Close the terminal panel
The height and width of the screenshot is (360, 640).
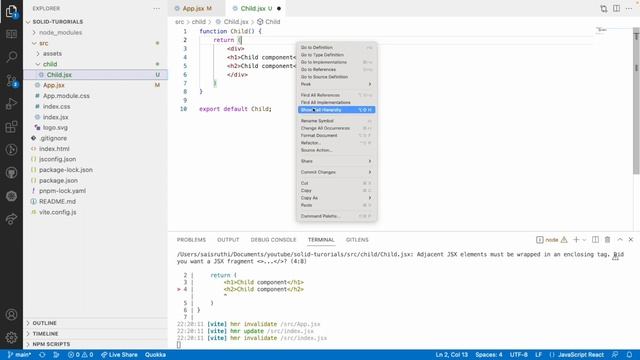pos(631,240)
